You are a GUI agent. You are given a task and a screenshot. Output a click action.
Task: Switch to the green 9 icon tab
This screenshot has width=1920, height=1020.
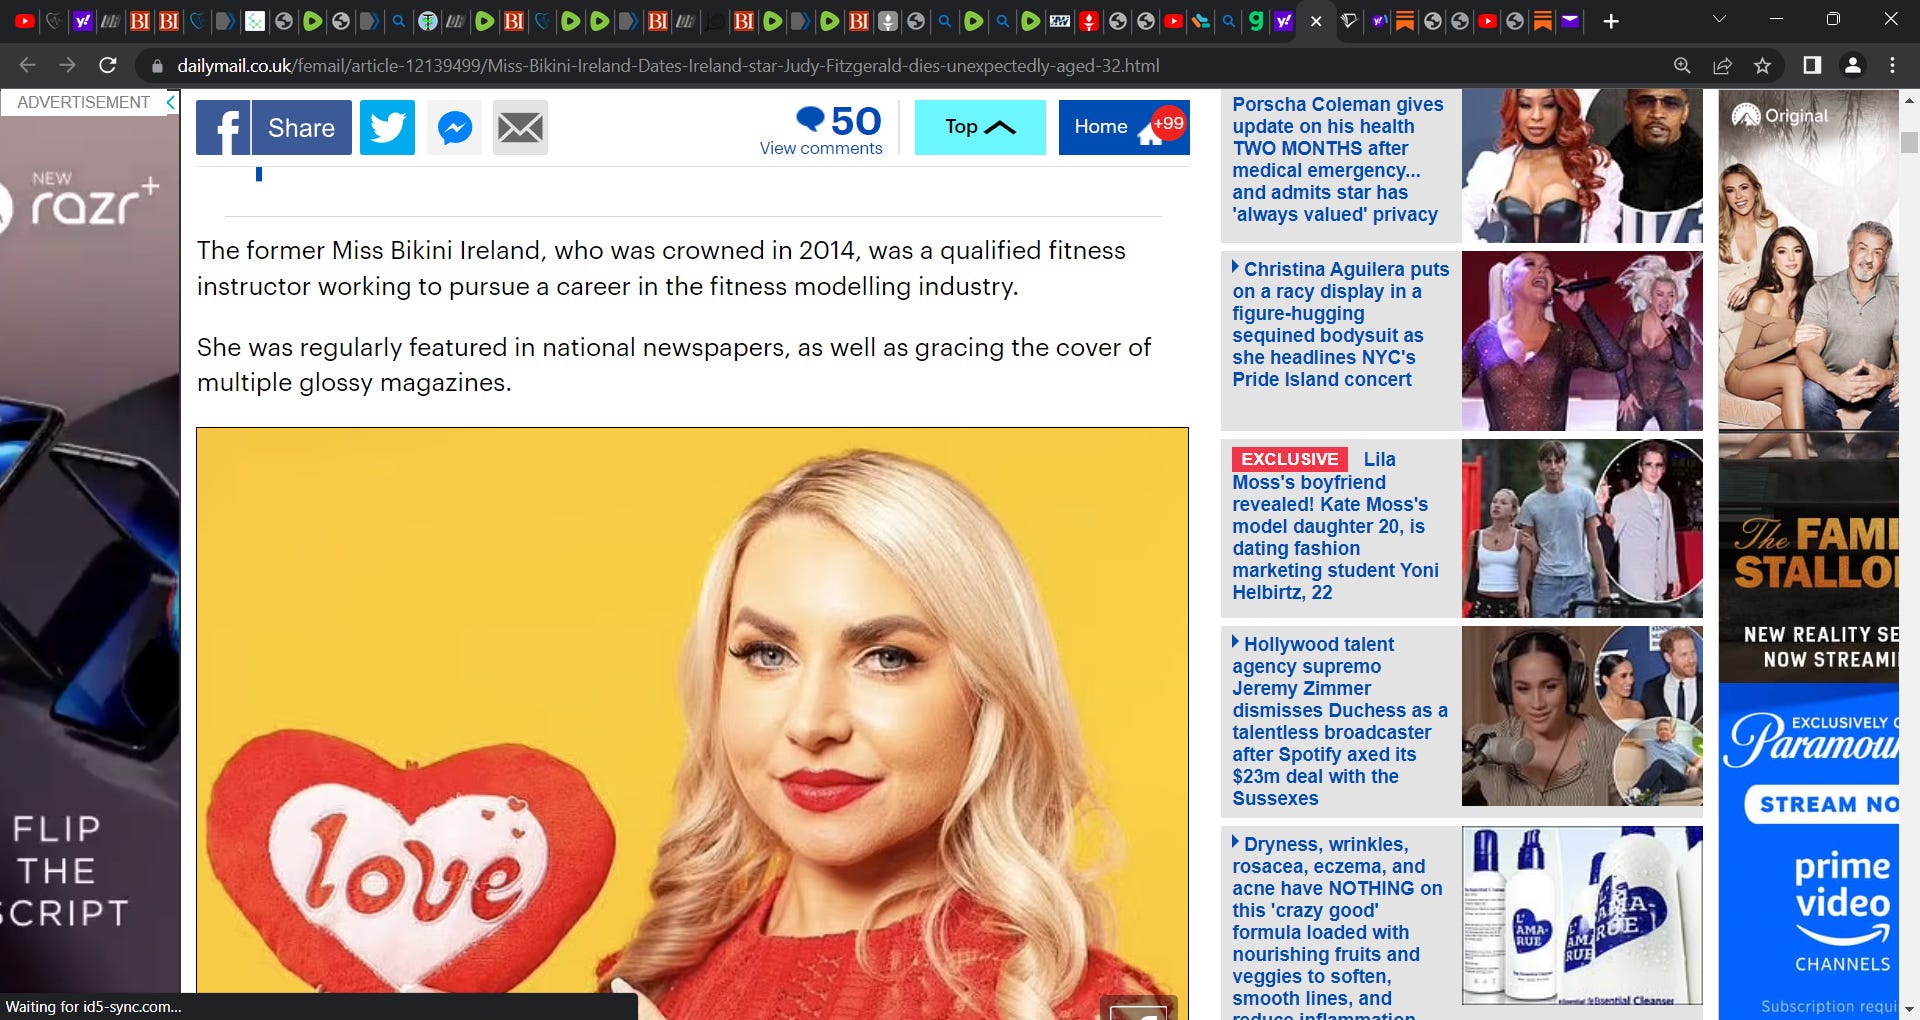click(1256, 21)
